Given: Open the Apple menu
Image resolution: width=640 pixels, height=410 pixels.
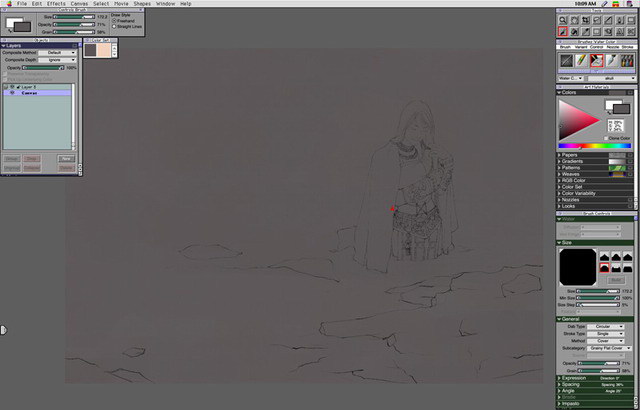Looking at the screenshot, I should (x=9, y=4).
